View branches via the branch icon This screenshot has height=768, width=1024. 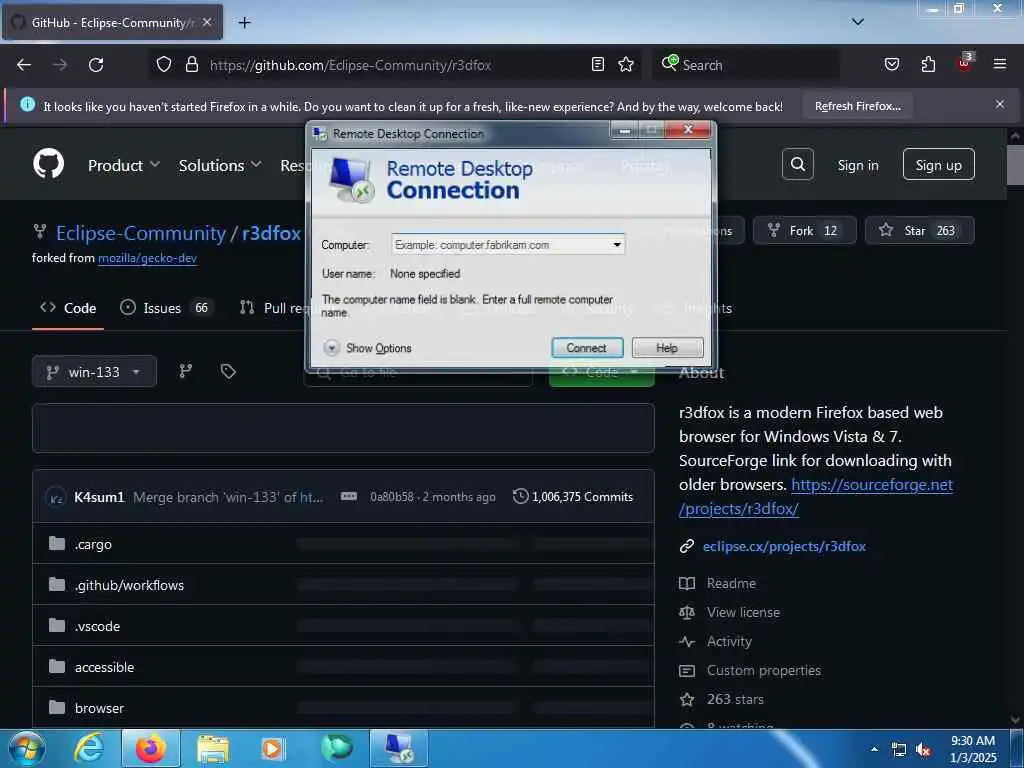click(x=185, y=371)
